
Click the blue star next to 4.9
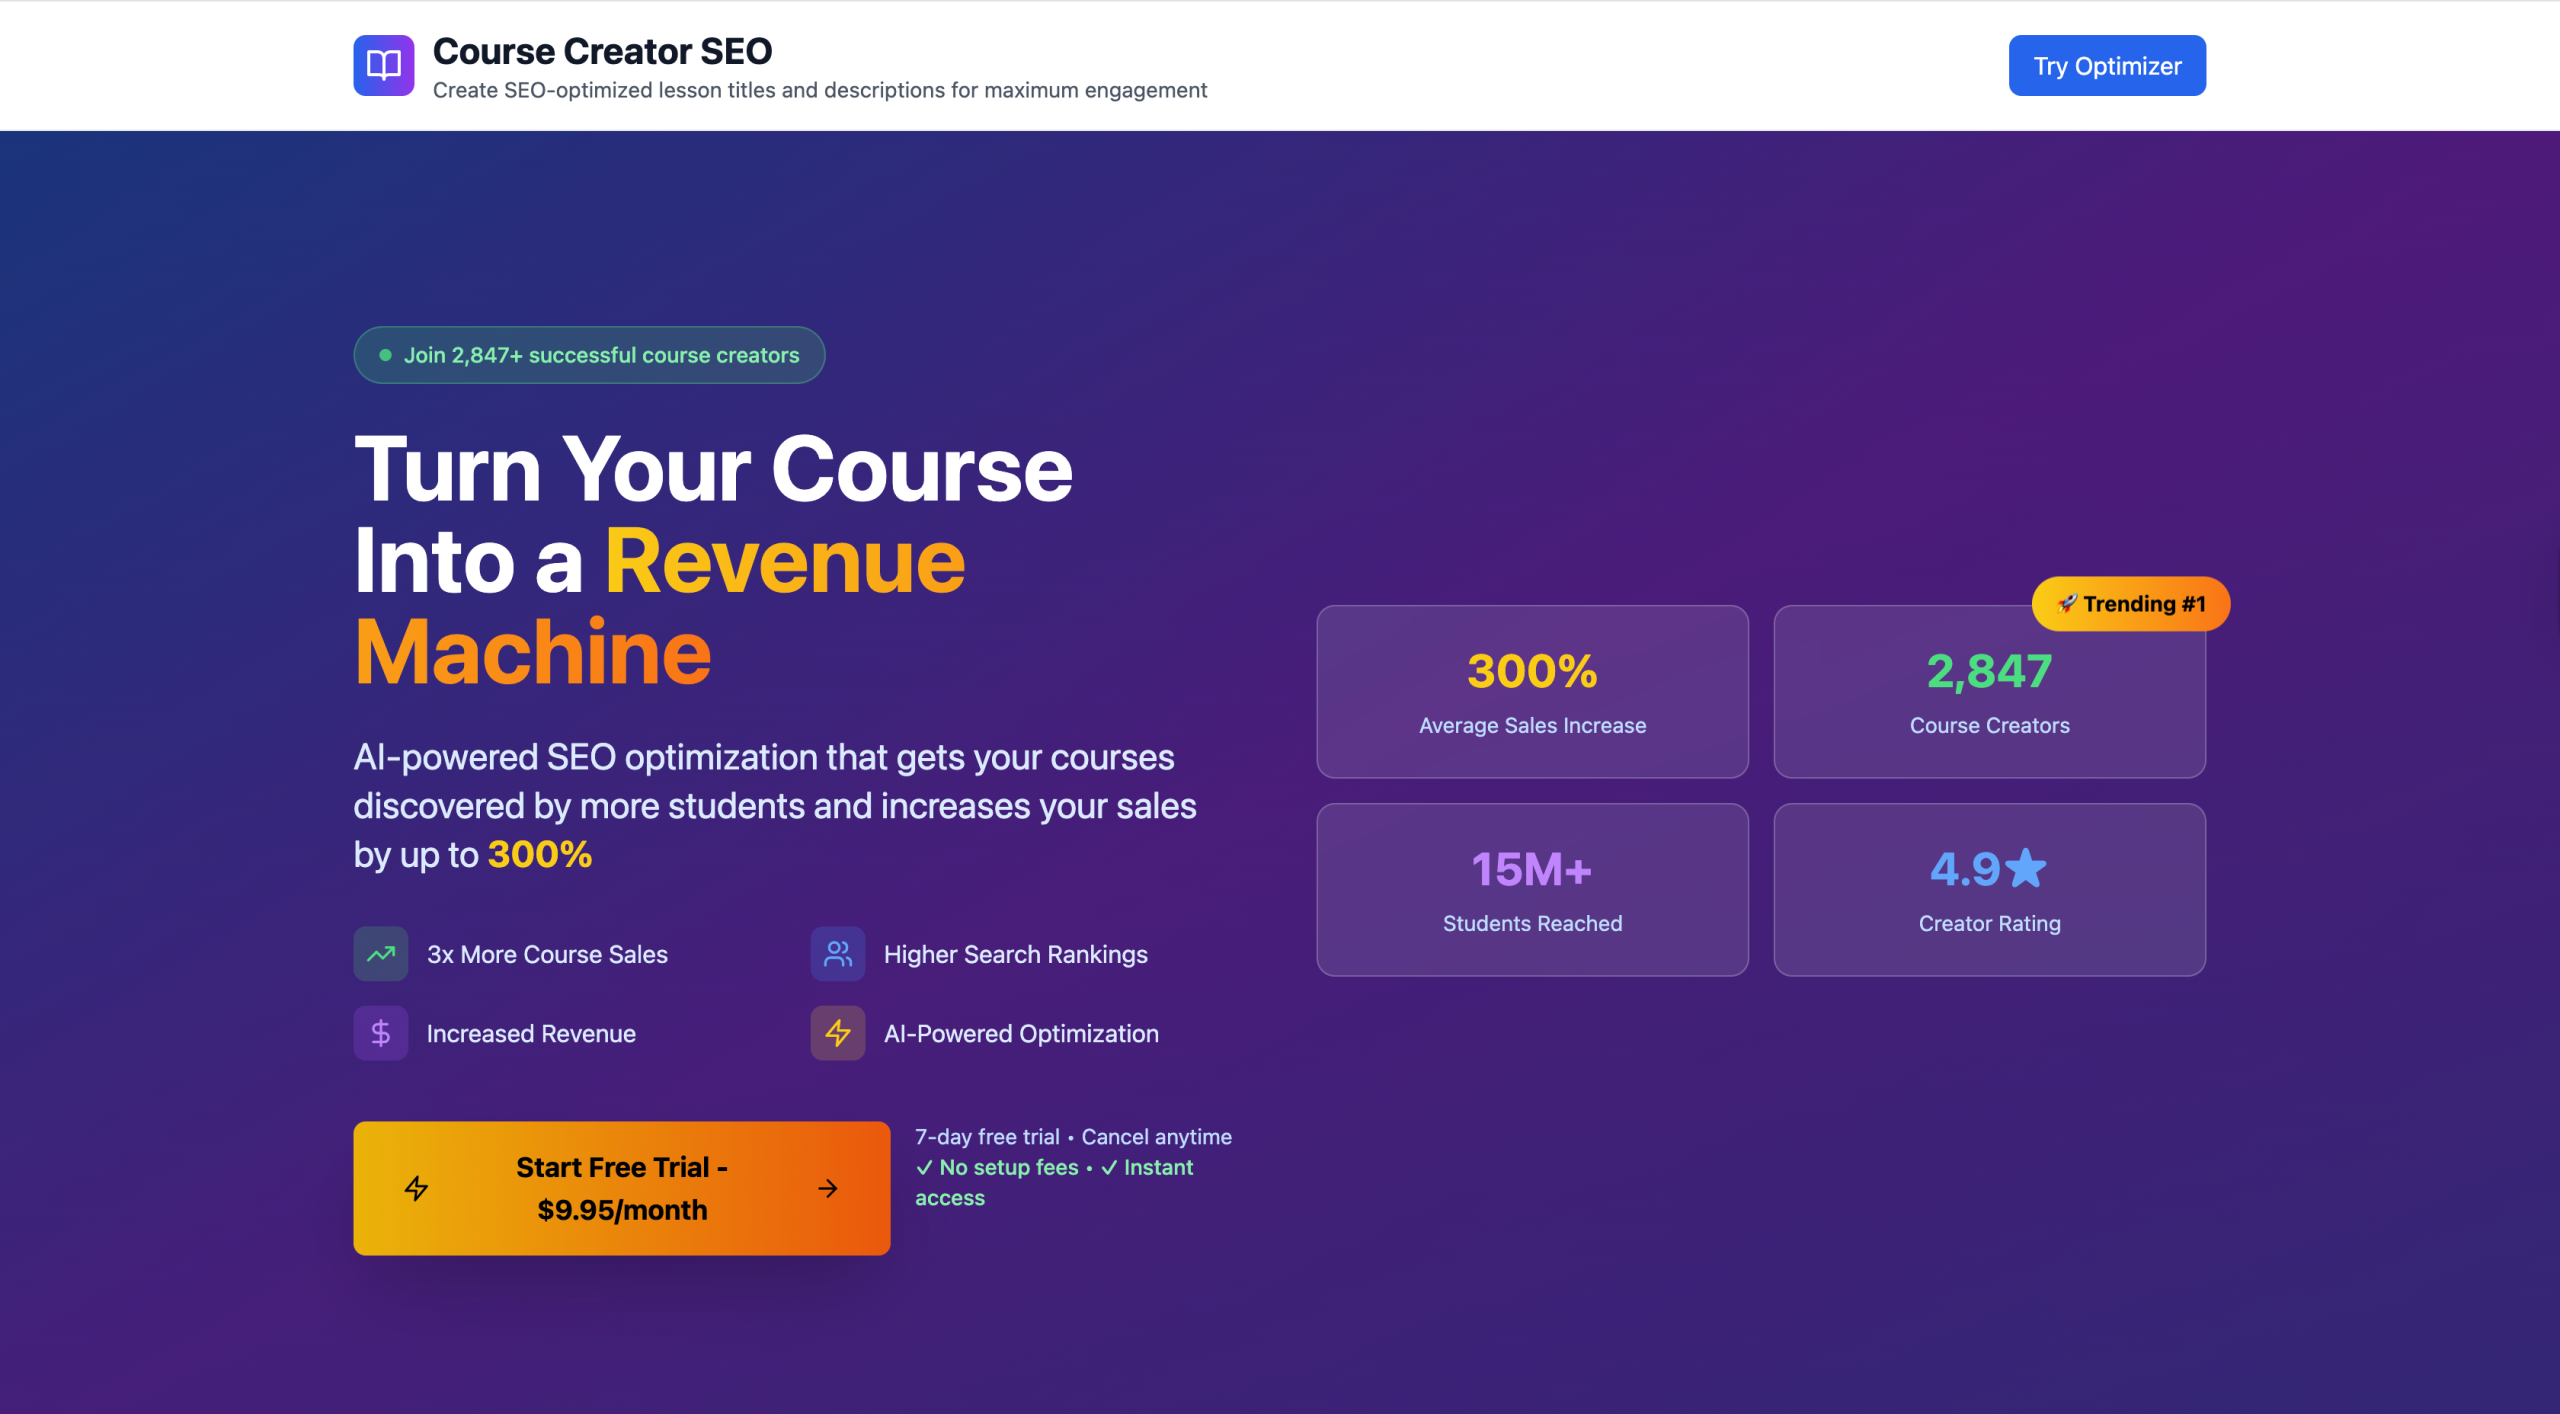click(2027, 868)
